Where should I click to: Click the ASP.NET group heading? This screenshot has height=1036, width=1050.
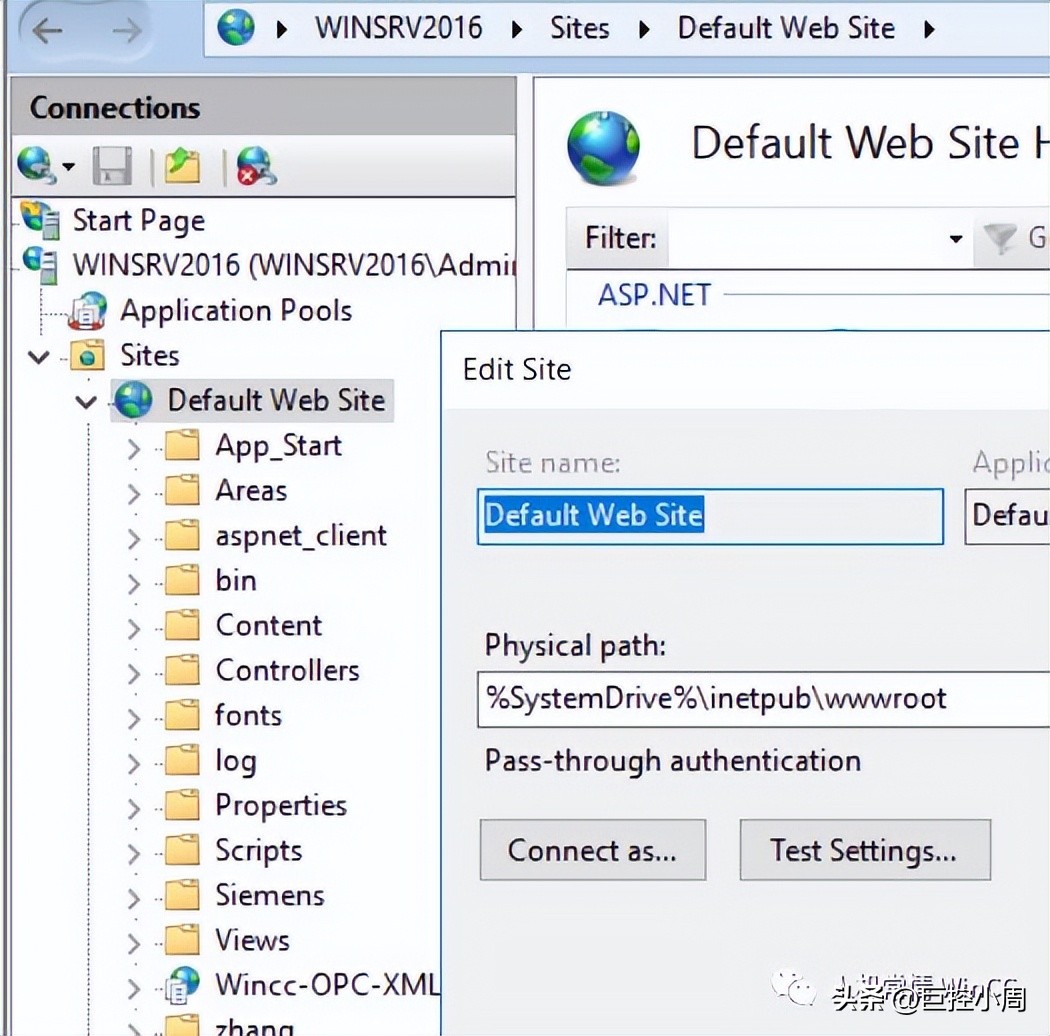(654, 295)
